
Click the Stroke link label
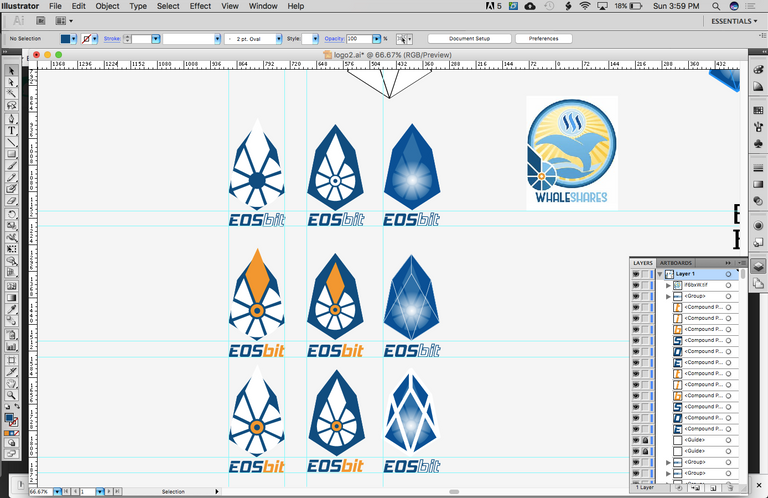coord(112,39)
